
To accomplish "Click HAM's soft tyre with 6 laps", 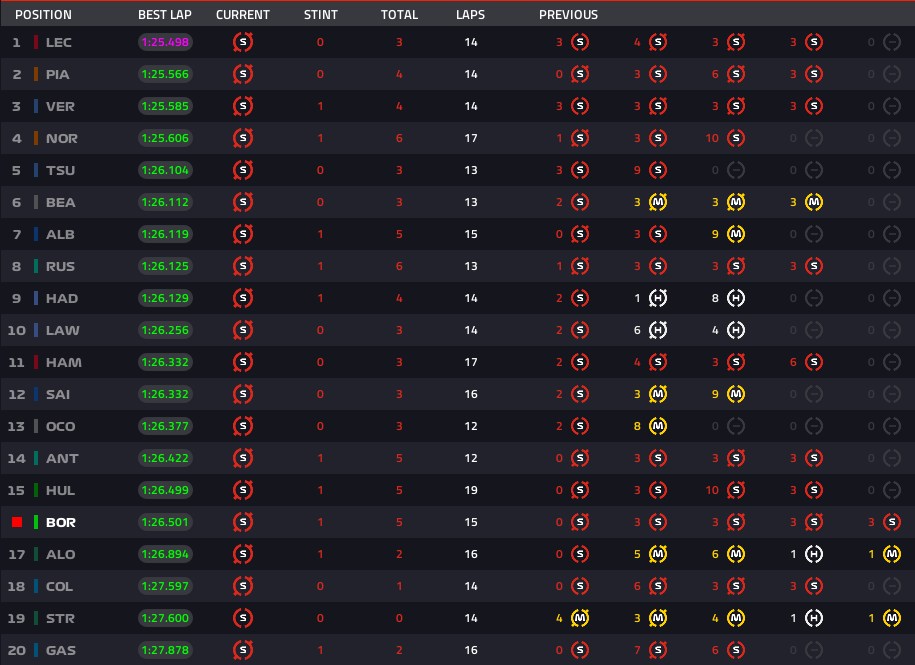I will coord(813,362).
